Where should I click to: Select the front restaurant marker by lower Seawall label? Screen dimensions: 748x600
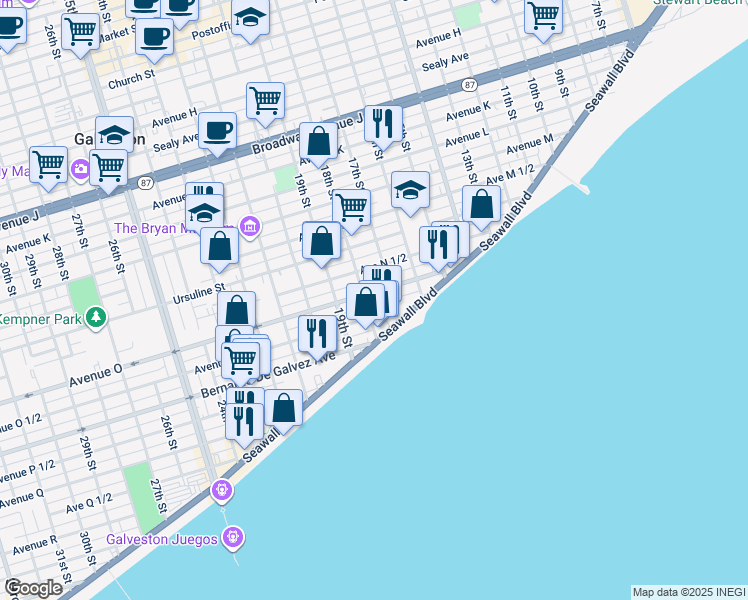point(244,422)
